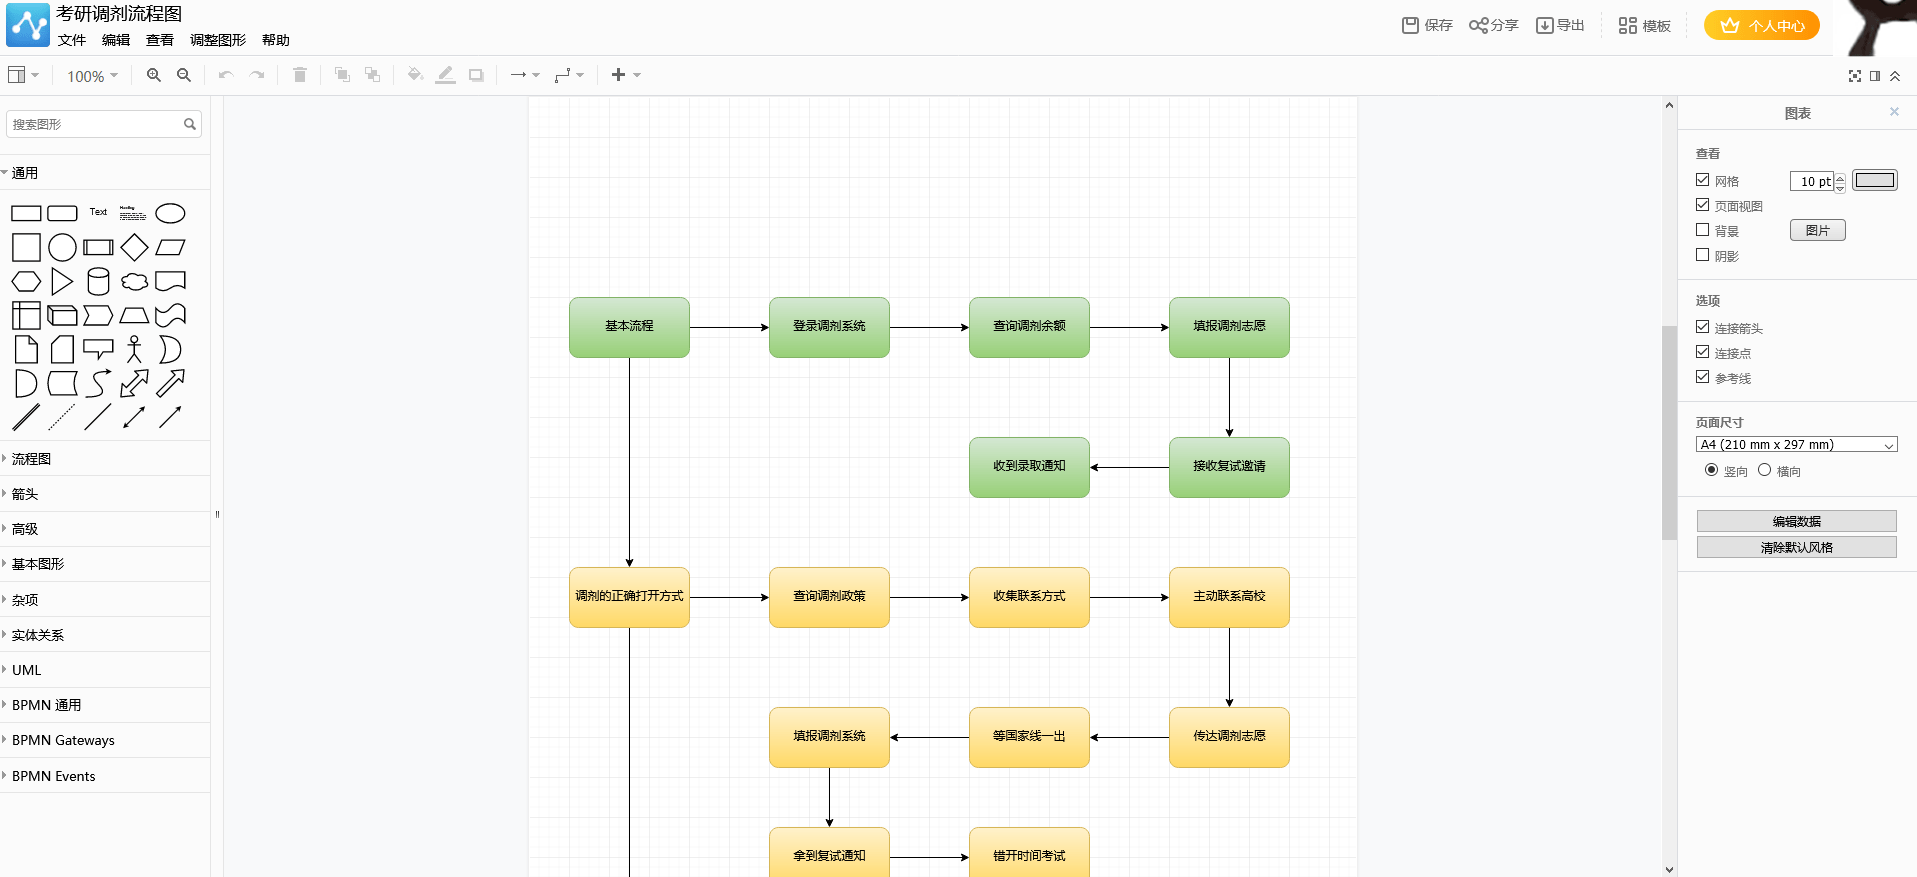The width and height of the screenshot is (1917, 877).
Task: Select the cloud shape
Action: (x=134, y=282)
